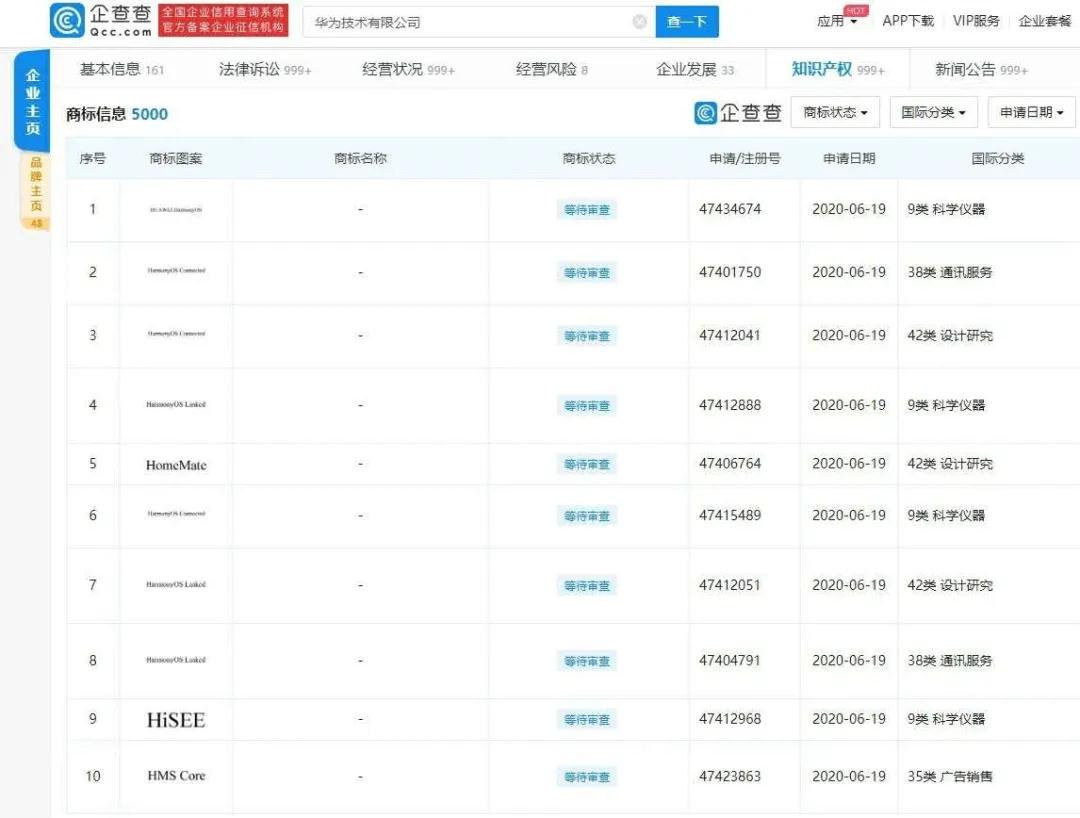1080x818 pixels.
Task: Expand the 国际分类 filter dropdown
Action: pyautogui.click(x=933, y=113)
